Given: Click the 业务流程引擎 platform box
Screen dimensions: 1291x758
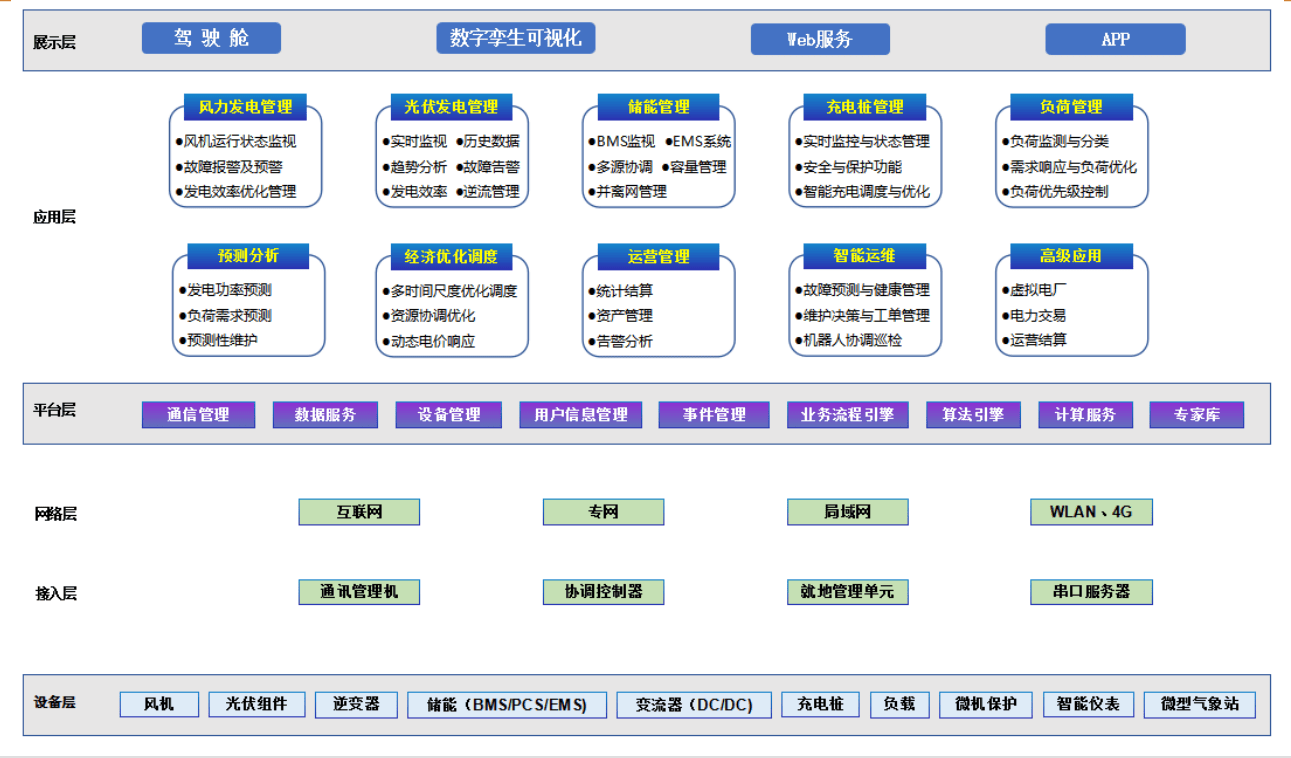Looking at the screenshot, I should click(847, 415).
